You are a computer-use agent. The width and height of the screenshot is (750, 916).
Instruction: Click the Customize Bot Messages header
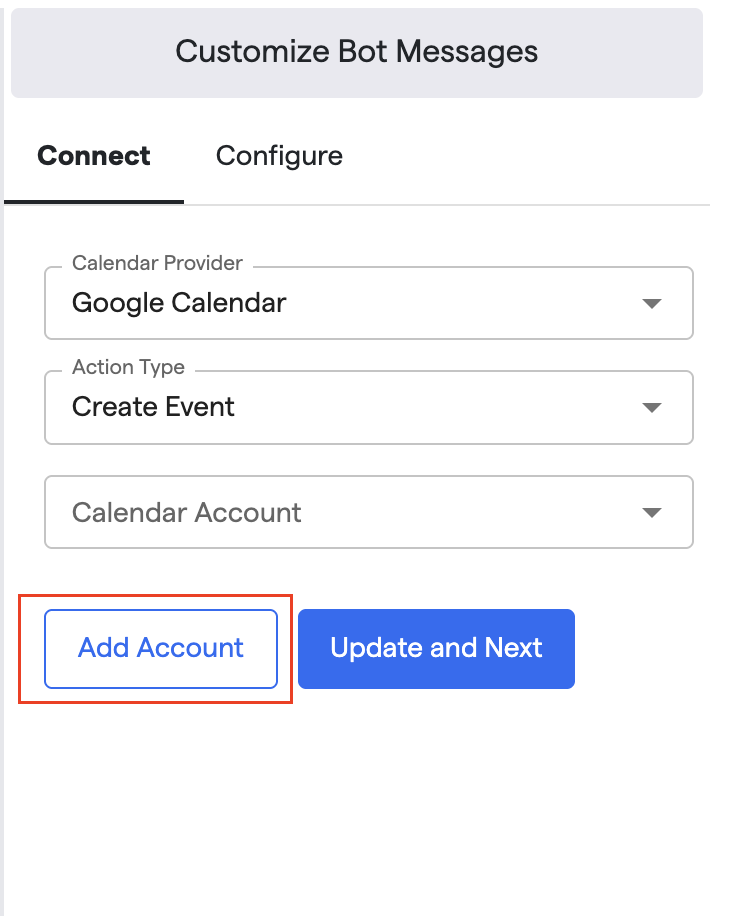[356, 53]
